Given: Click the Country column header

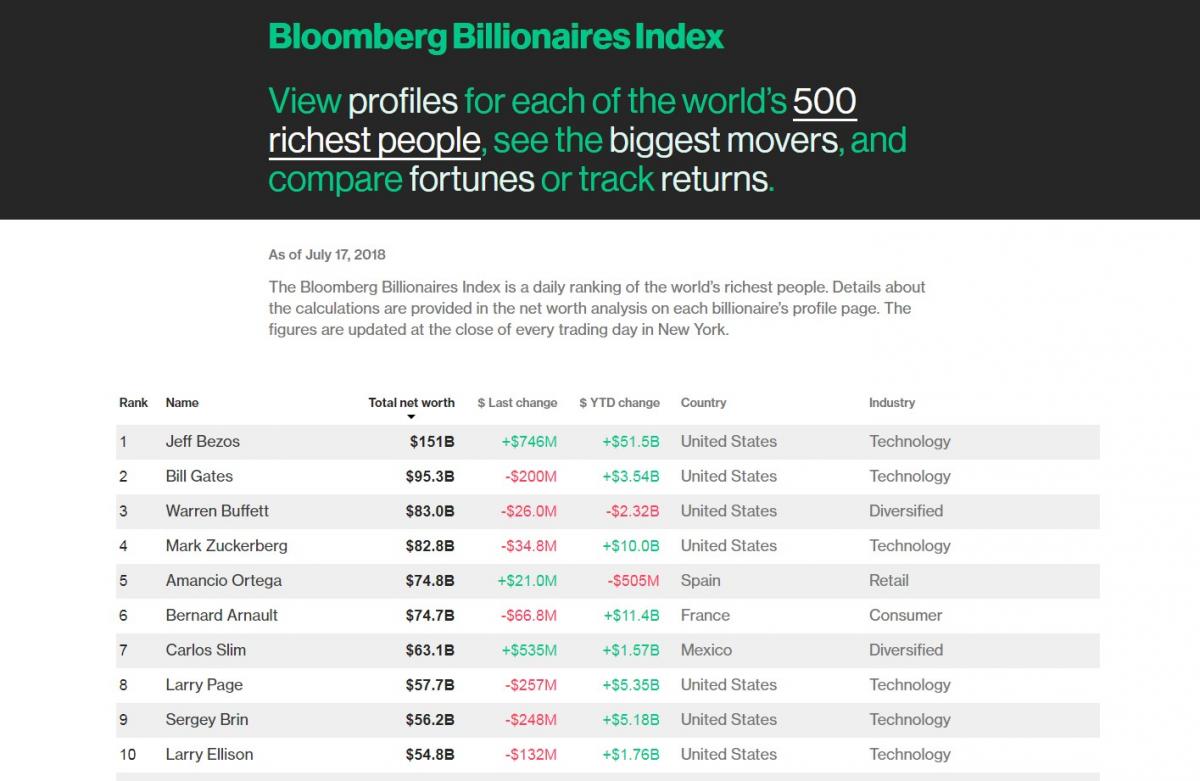Looking at the screenshot, I should point(703,402).
